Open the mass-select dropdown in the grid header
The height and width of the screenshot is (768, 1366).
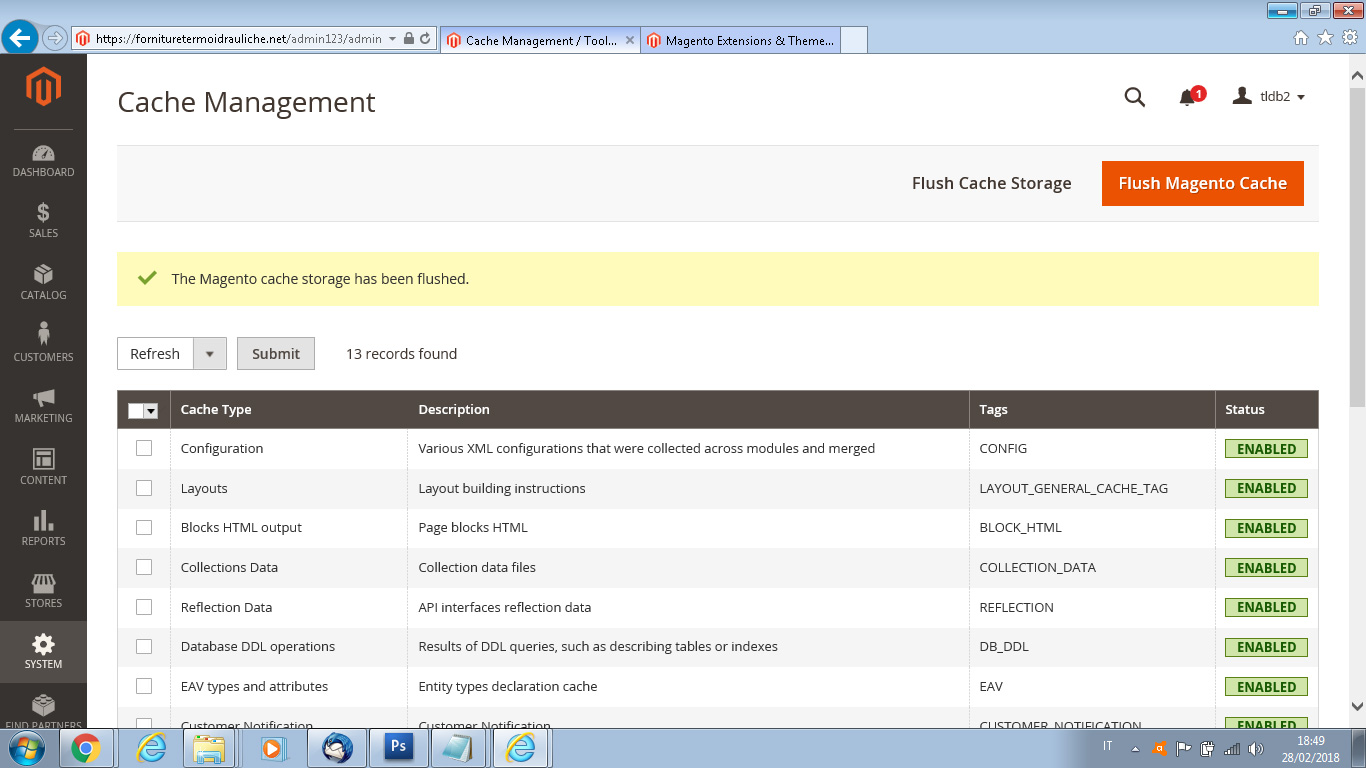(x=152, y=410)
